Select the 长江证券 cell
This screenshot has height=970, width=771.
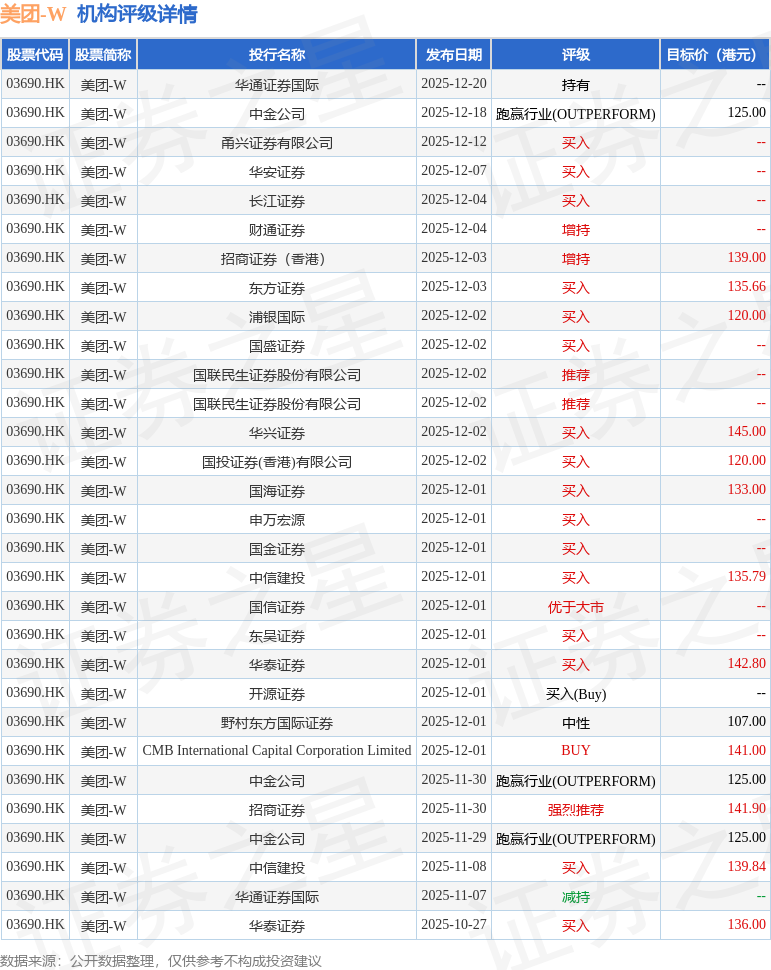[x=277, y=201]
